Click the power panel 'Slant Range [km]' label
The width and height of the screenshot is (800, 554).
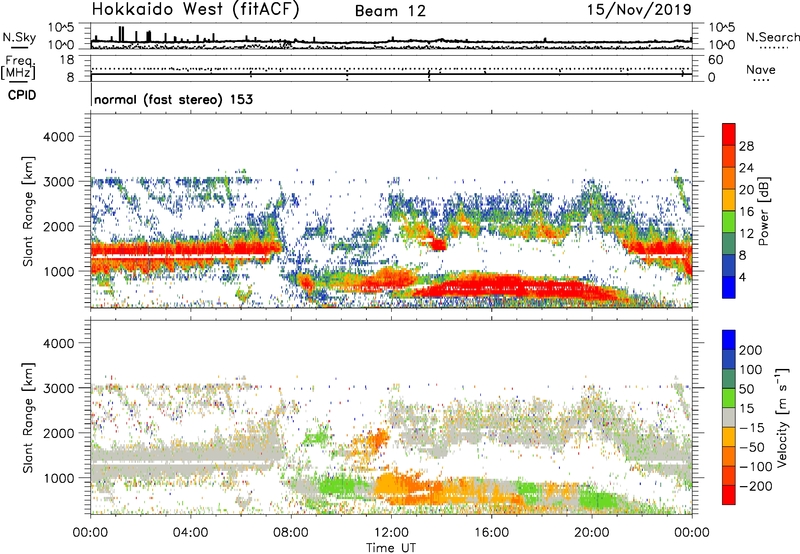tap(28, 211)
